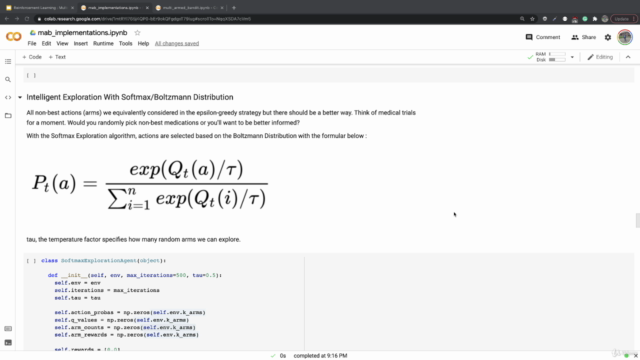Open Colab settings gear

pyautogui.click(x=608, y=37)
